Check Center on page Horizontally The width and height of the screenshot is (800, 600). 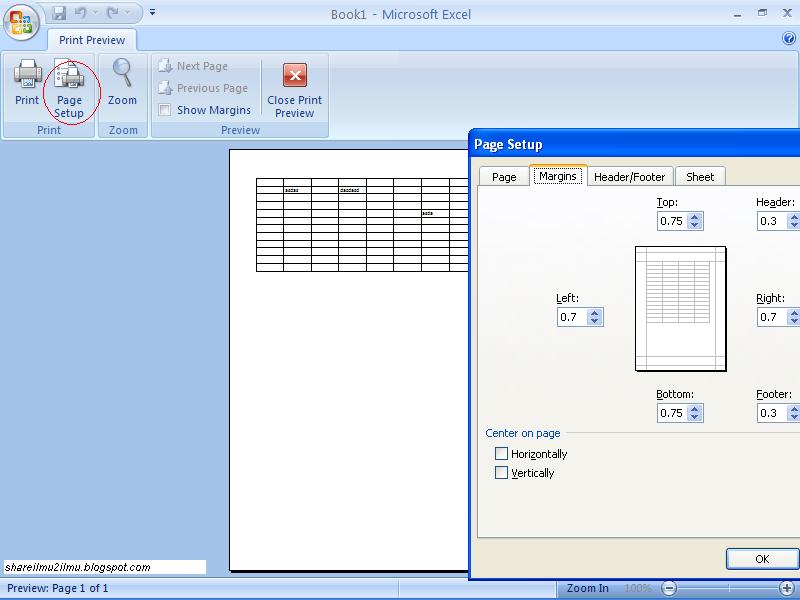pos(502,454)
